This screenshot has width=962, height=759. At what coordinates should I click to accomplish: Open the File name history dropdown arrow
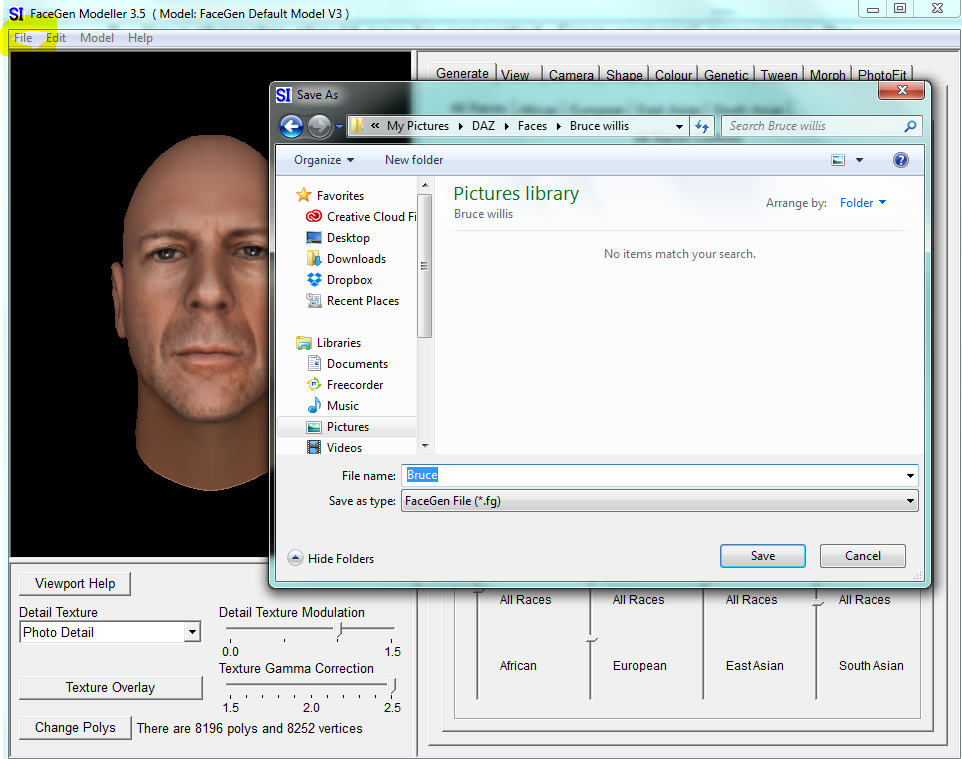908,476
